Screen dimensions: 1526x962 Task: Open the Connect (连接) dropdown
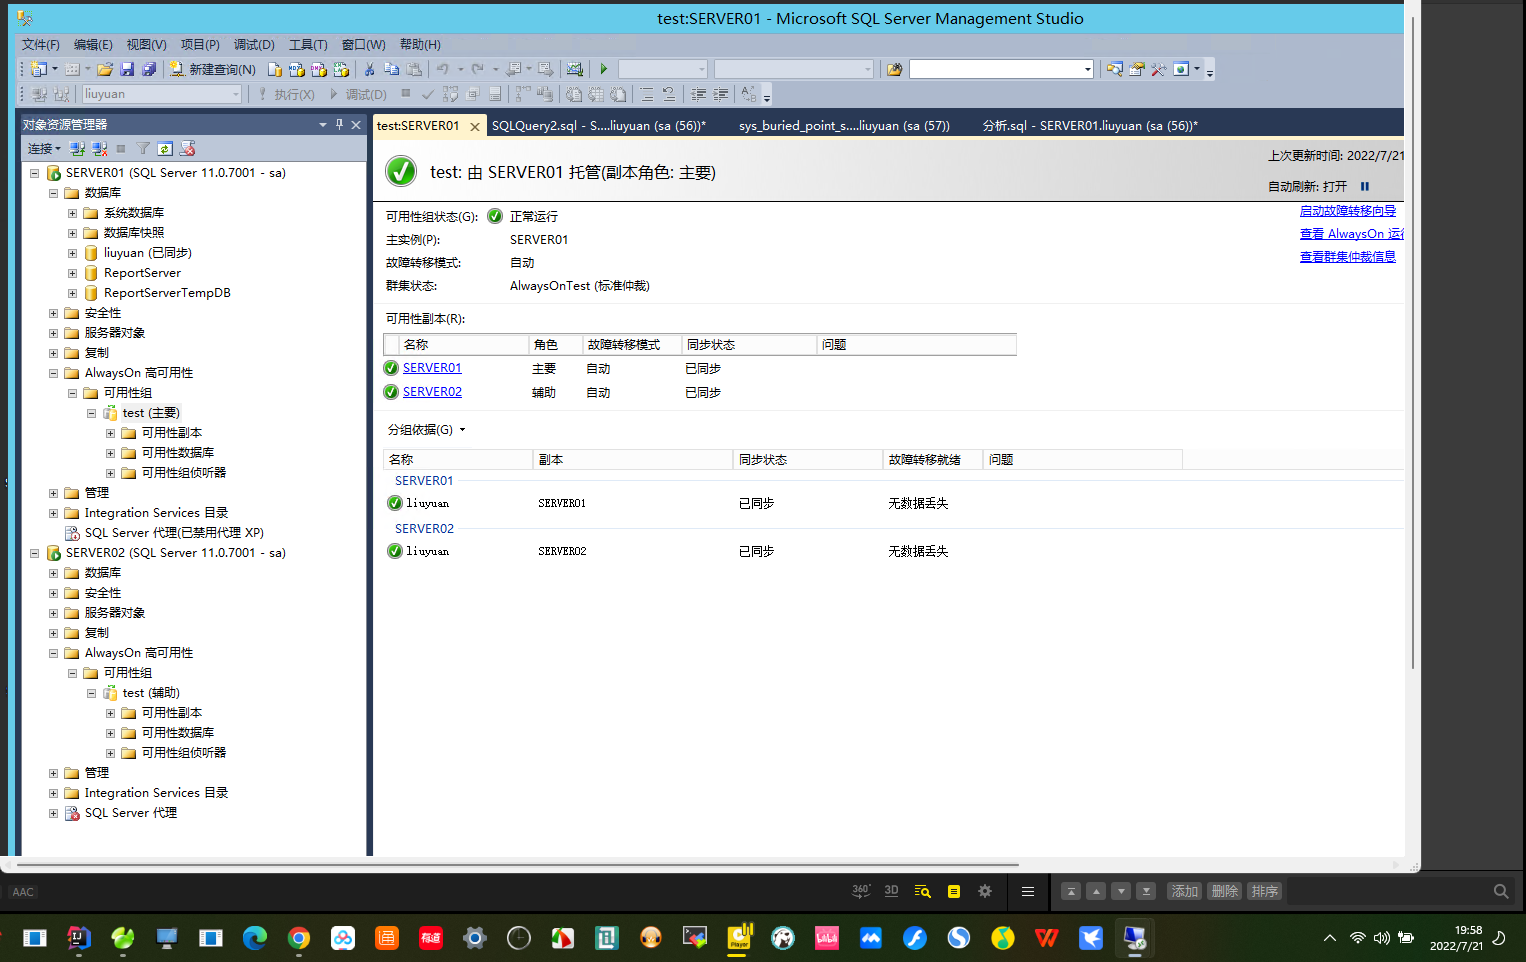point(44,149)
